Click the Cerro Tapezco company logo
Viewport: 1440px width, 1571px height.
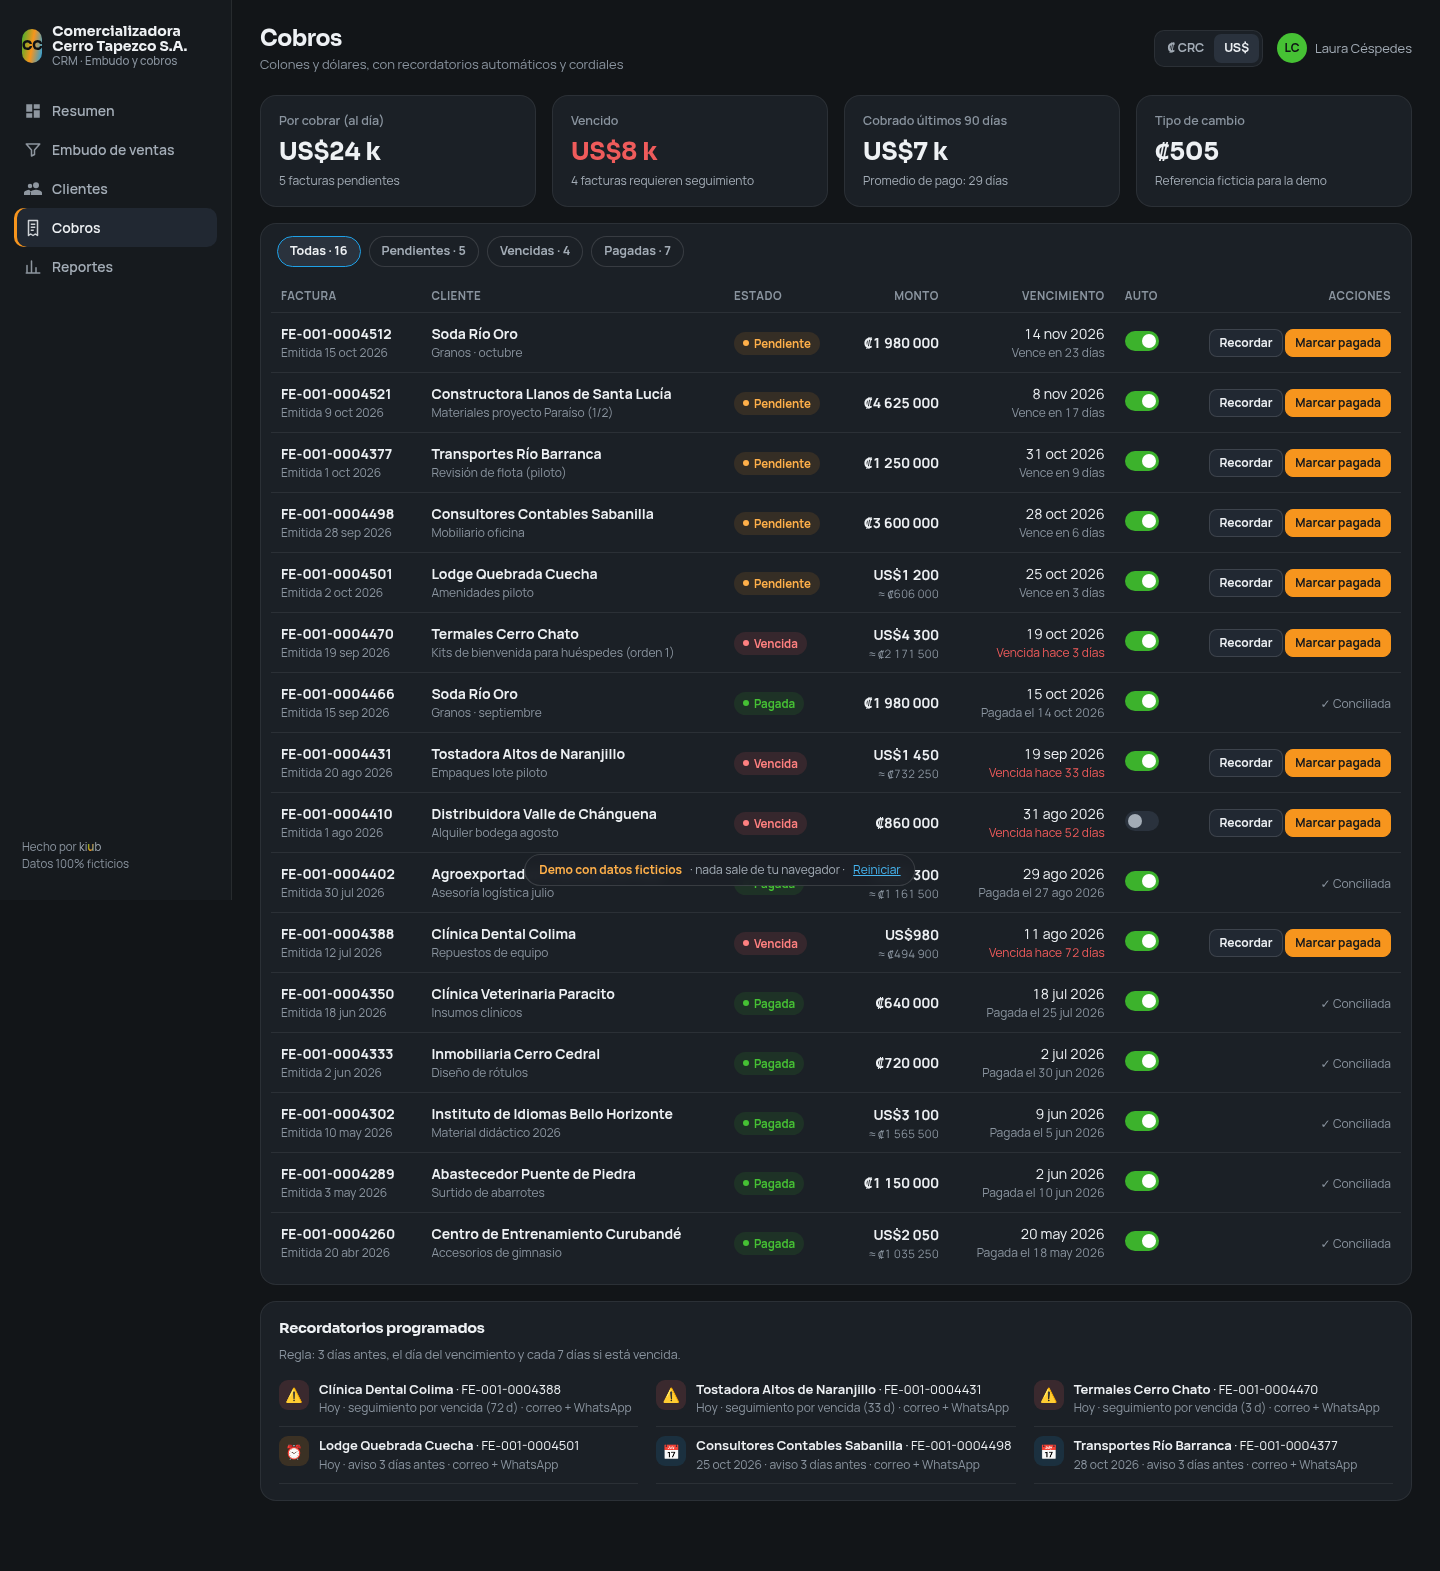click(x=32, y=46)
